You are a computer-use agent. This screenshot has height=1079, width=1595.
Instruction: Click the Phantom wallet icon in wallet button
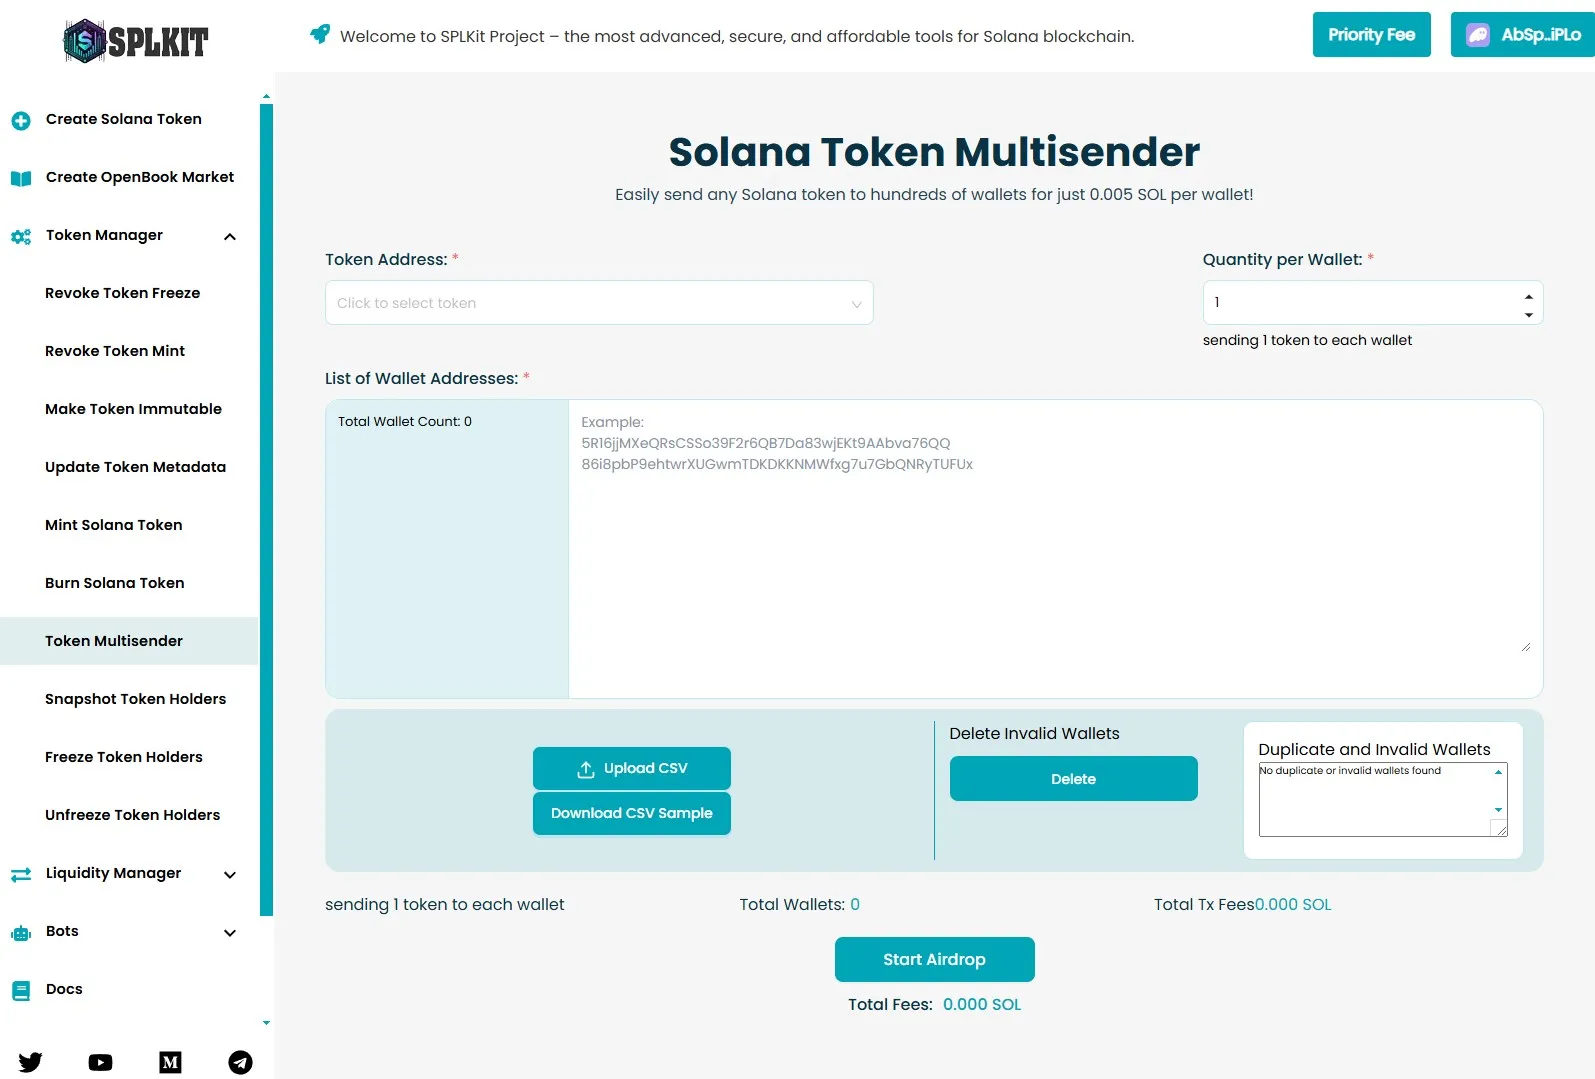[x=1478, y=35]
